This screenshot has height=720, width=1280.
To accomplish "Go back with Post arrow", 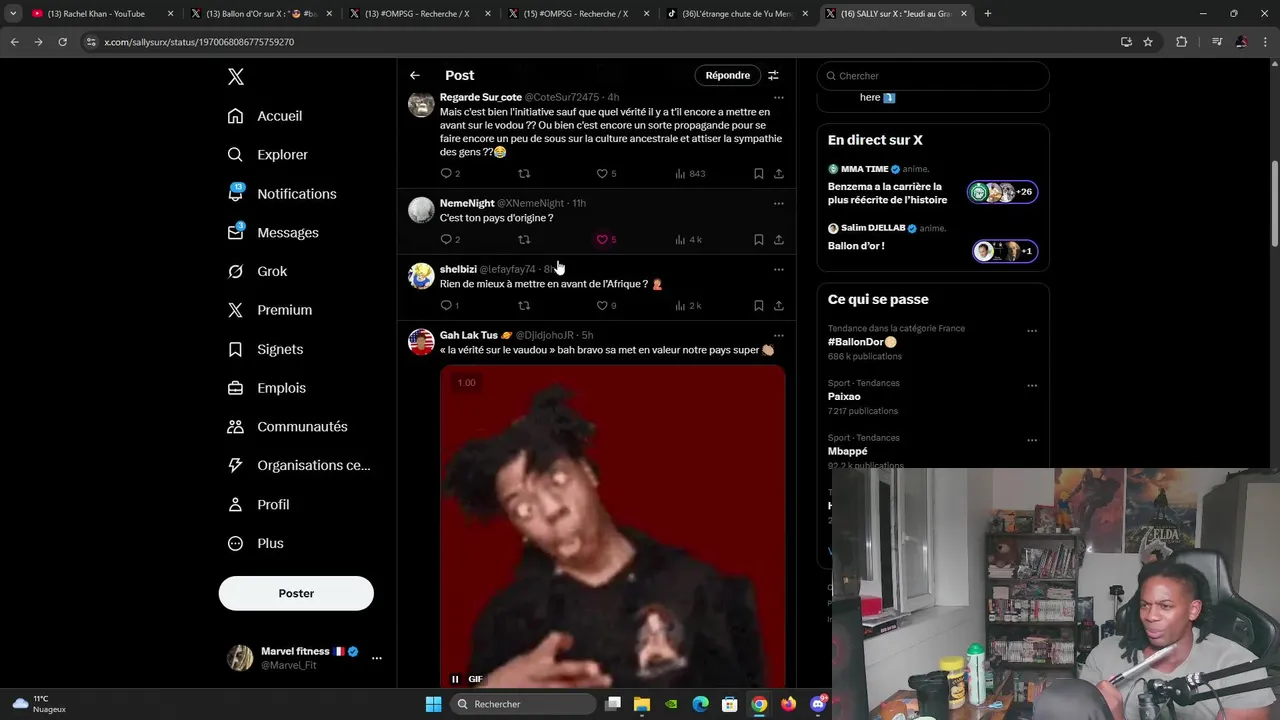I will (415, 75).
